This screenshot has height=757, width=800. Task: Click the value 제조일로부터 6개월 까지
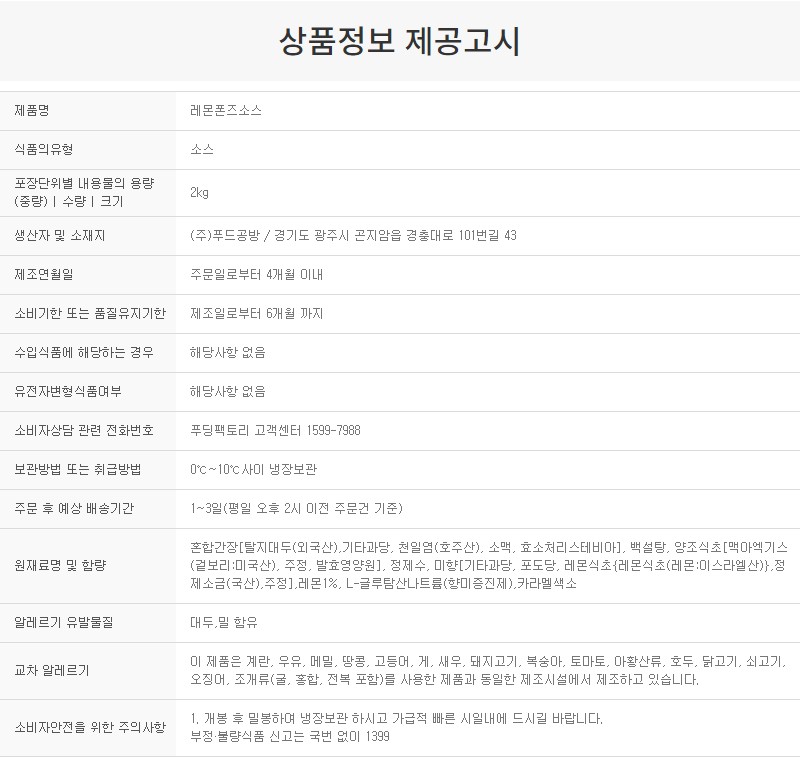[x=256, y=313]
